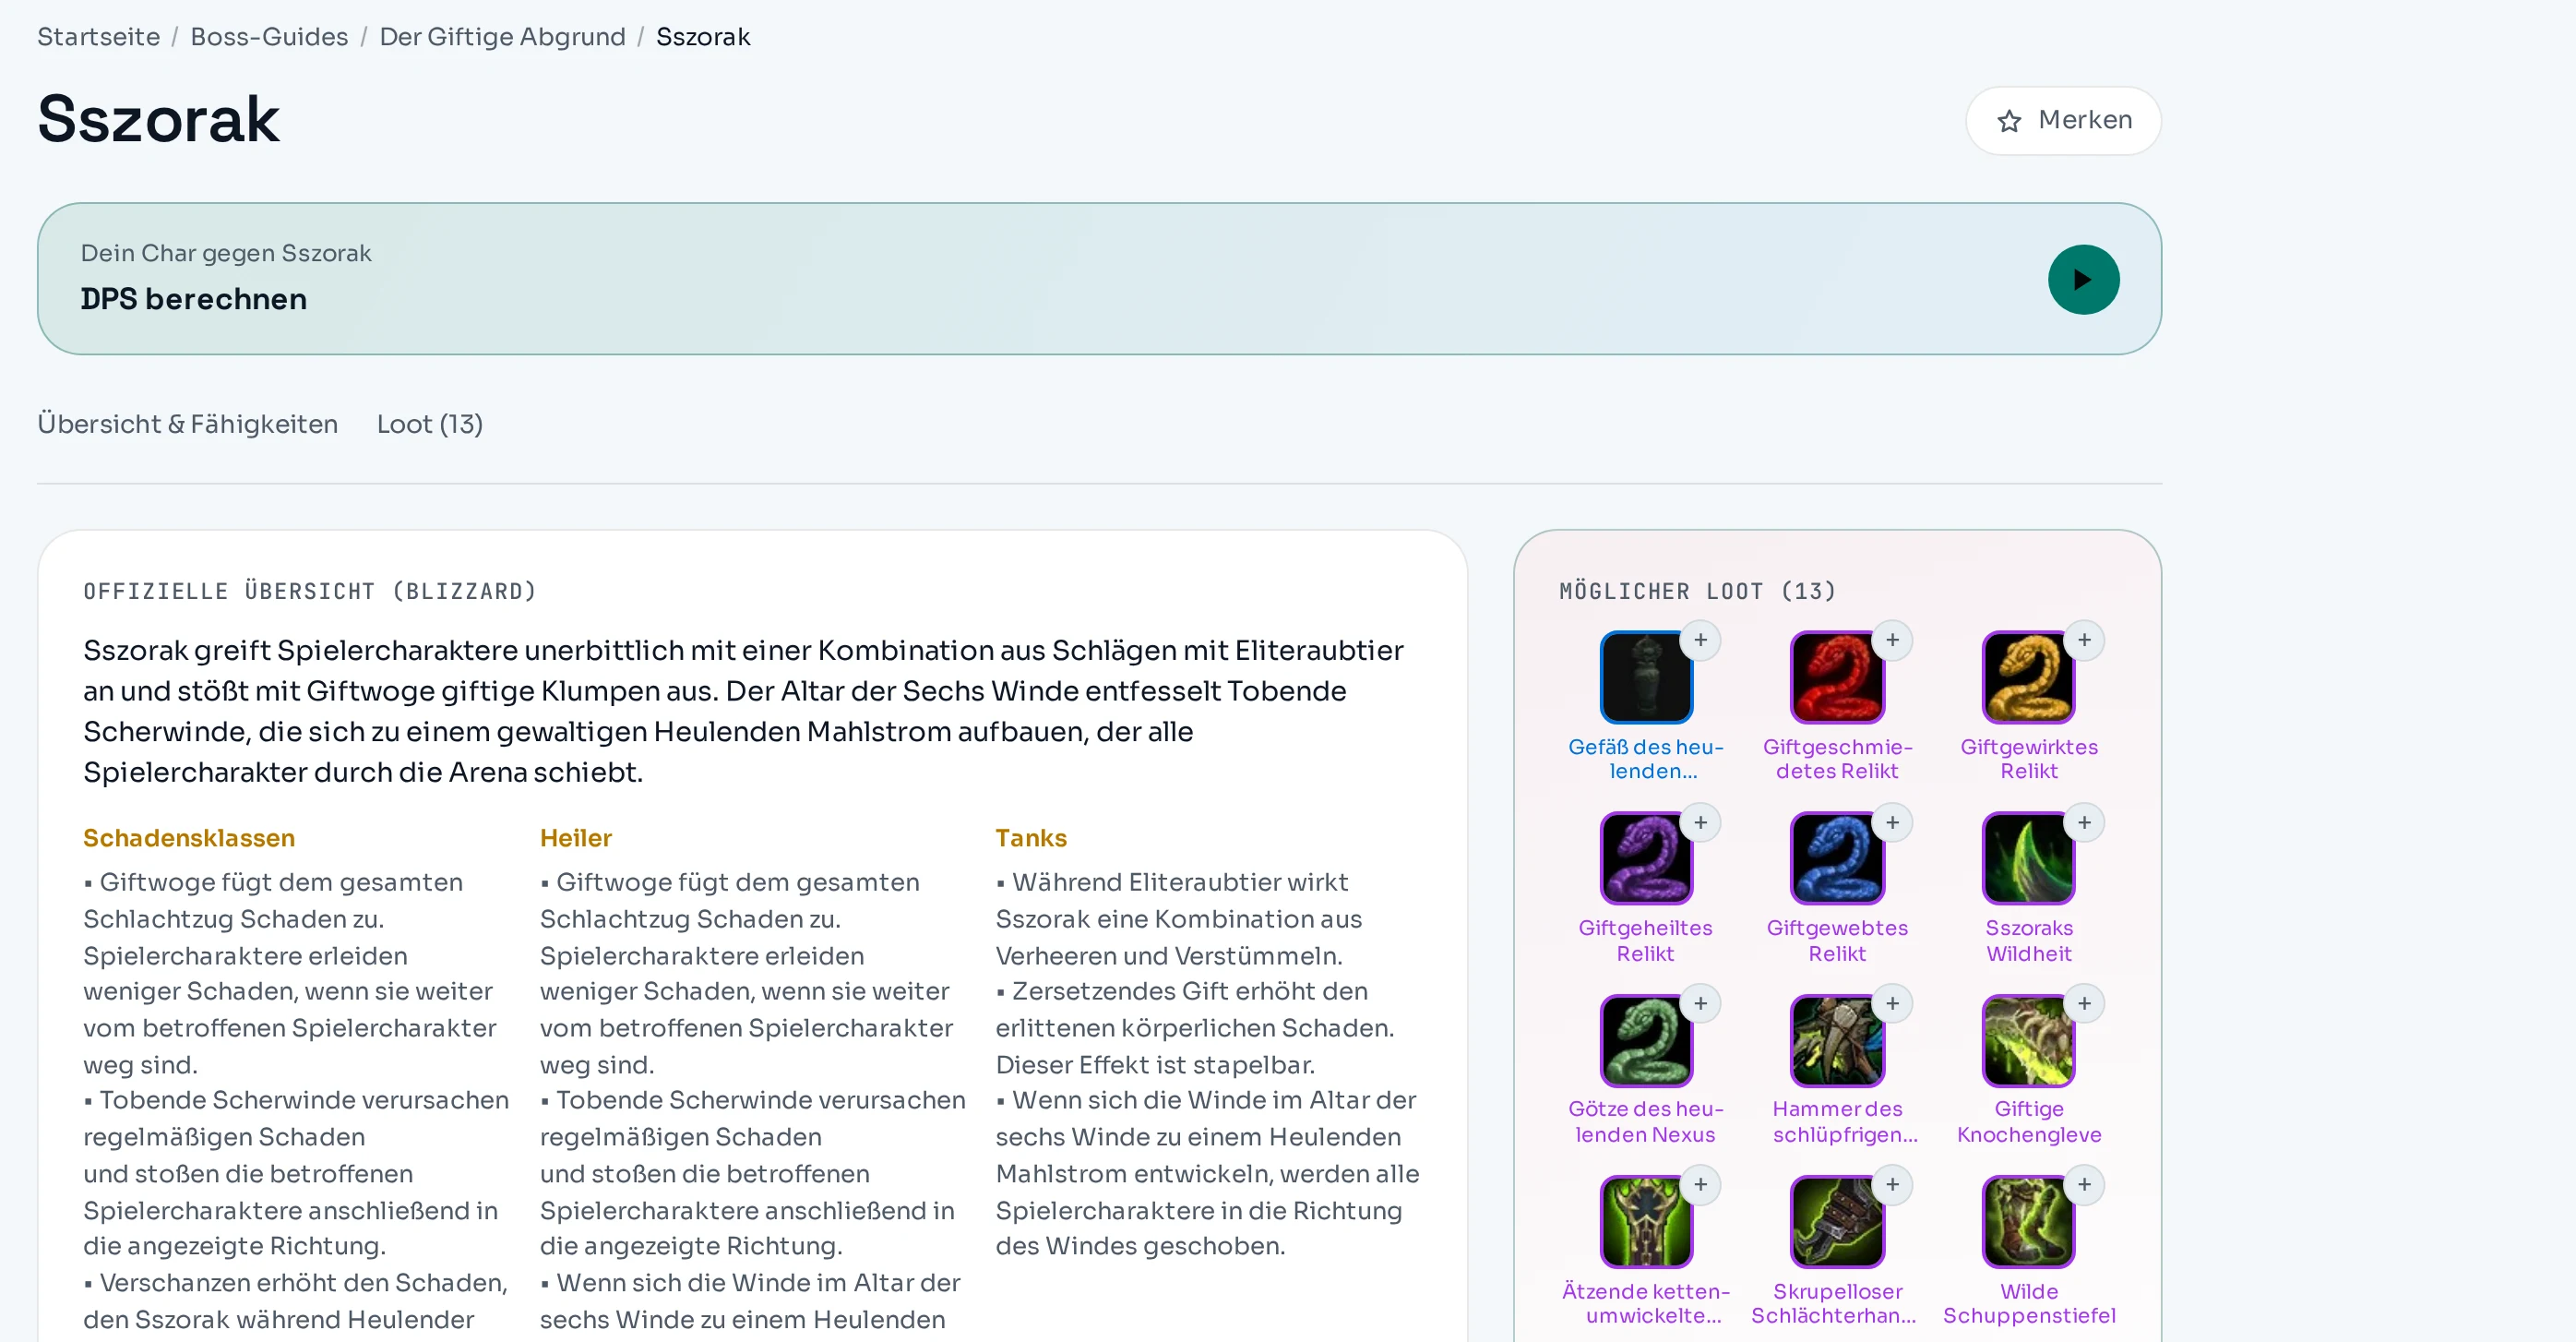This screenshot has width=2576, height=1342.
Task: Add Giftgewebtes Relikt via plus button
Action: [x=1892, y=822]
